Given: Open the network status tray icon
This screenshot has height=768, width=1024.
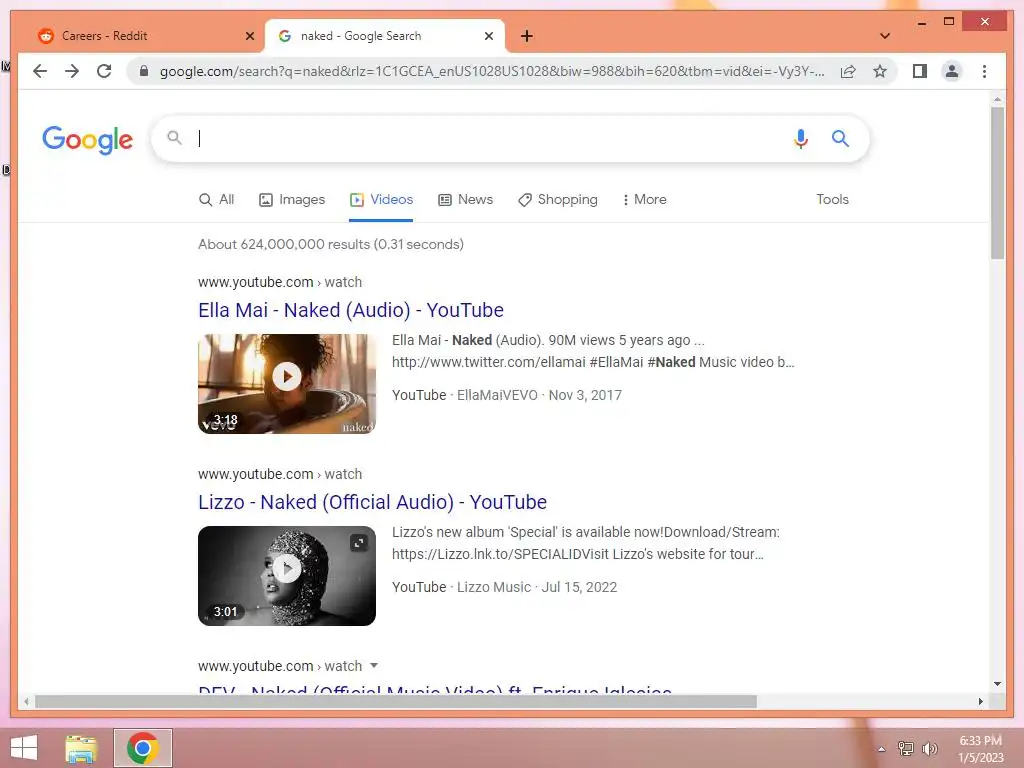Looking at the screenshot, I should (x=905, y=749).
